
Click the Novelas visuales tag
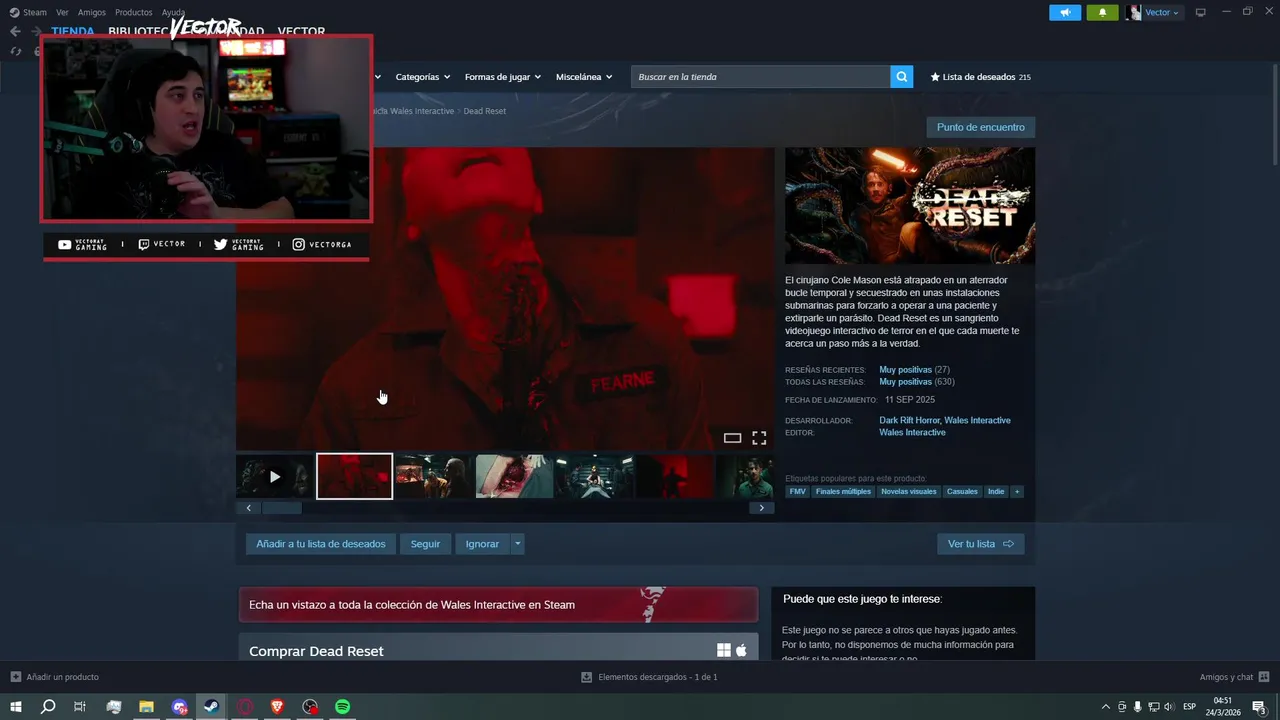[x=908, y=492]
